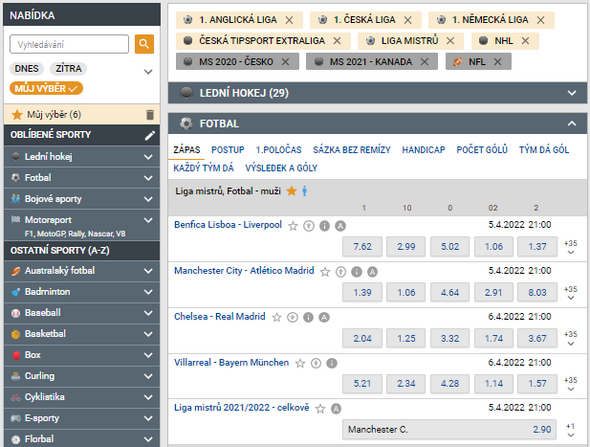Viewport: 590px width, 447px height.
Task: Remove MS 2021 - KANADA filter chip
Action: [424, 62]
